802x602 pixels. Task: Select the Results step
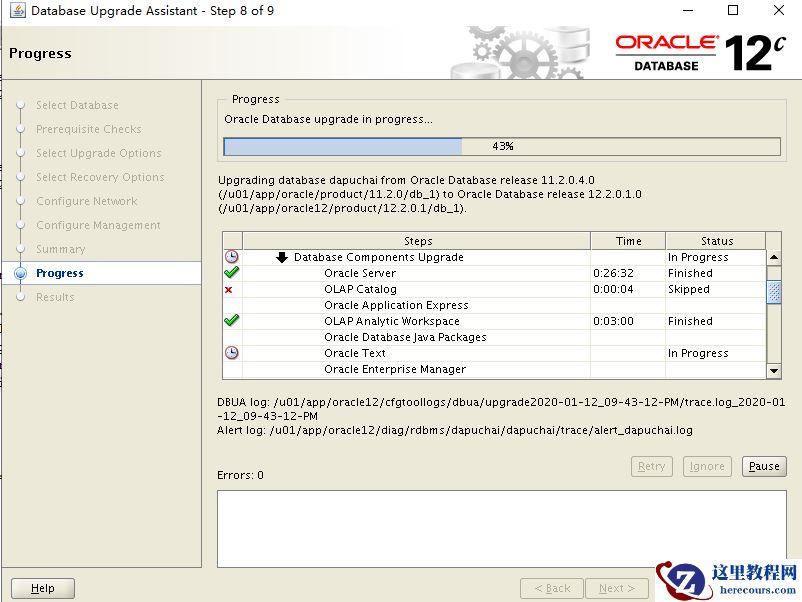(x=55, y=297)
